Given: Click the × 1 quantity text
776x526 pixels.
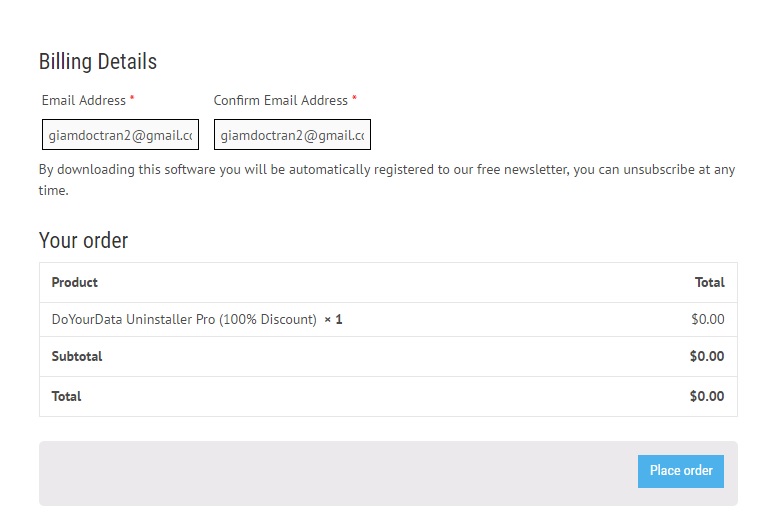Looking at the screenshot, I should pyautogui.click(x=333, y=320).
